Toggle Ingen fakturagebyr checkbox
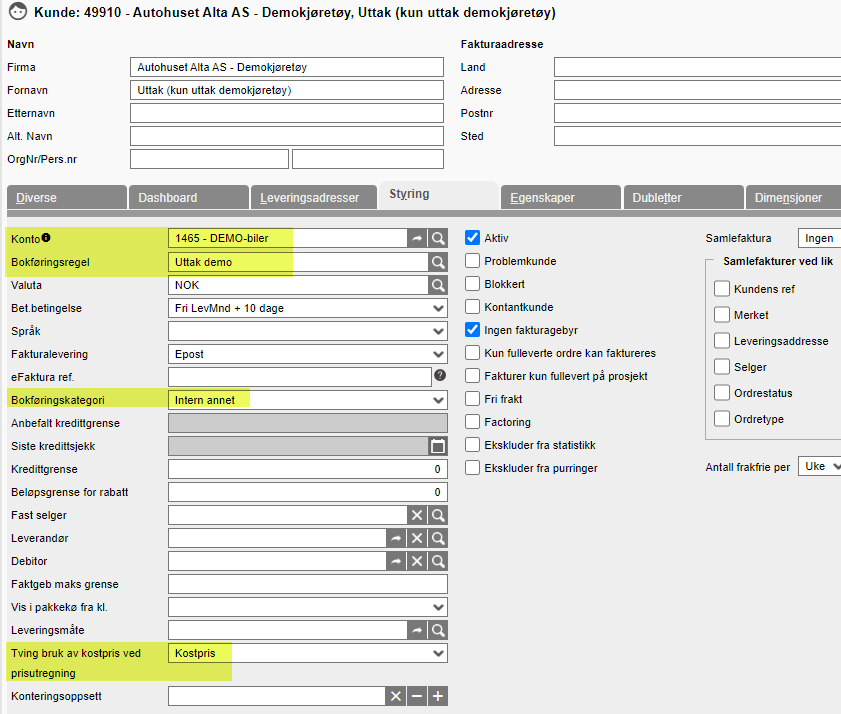Image resolution: width=841 pixels, height=714 pixels. click(x=472, y=330)
